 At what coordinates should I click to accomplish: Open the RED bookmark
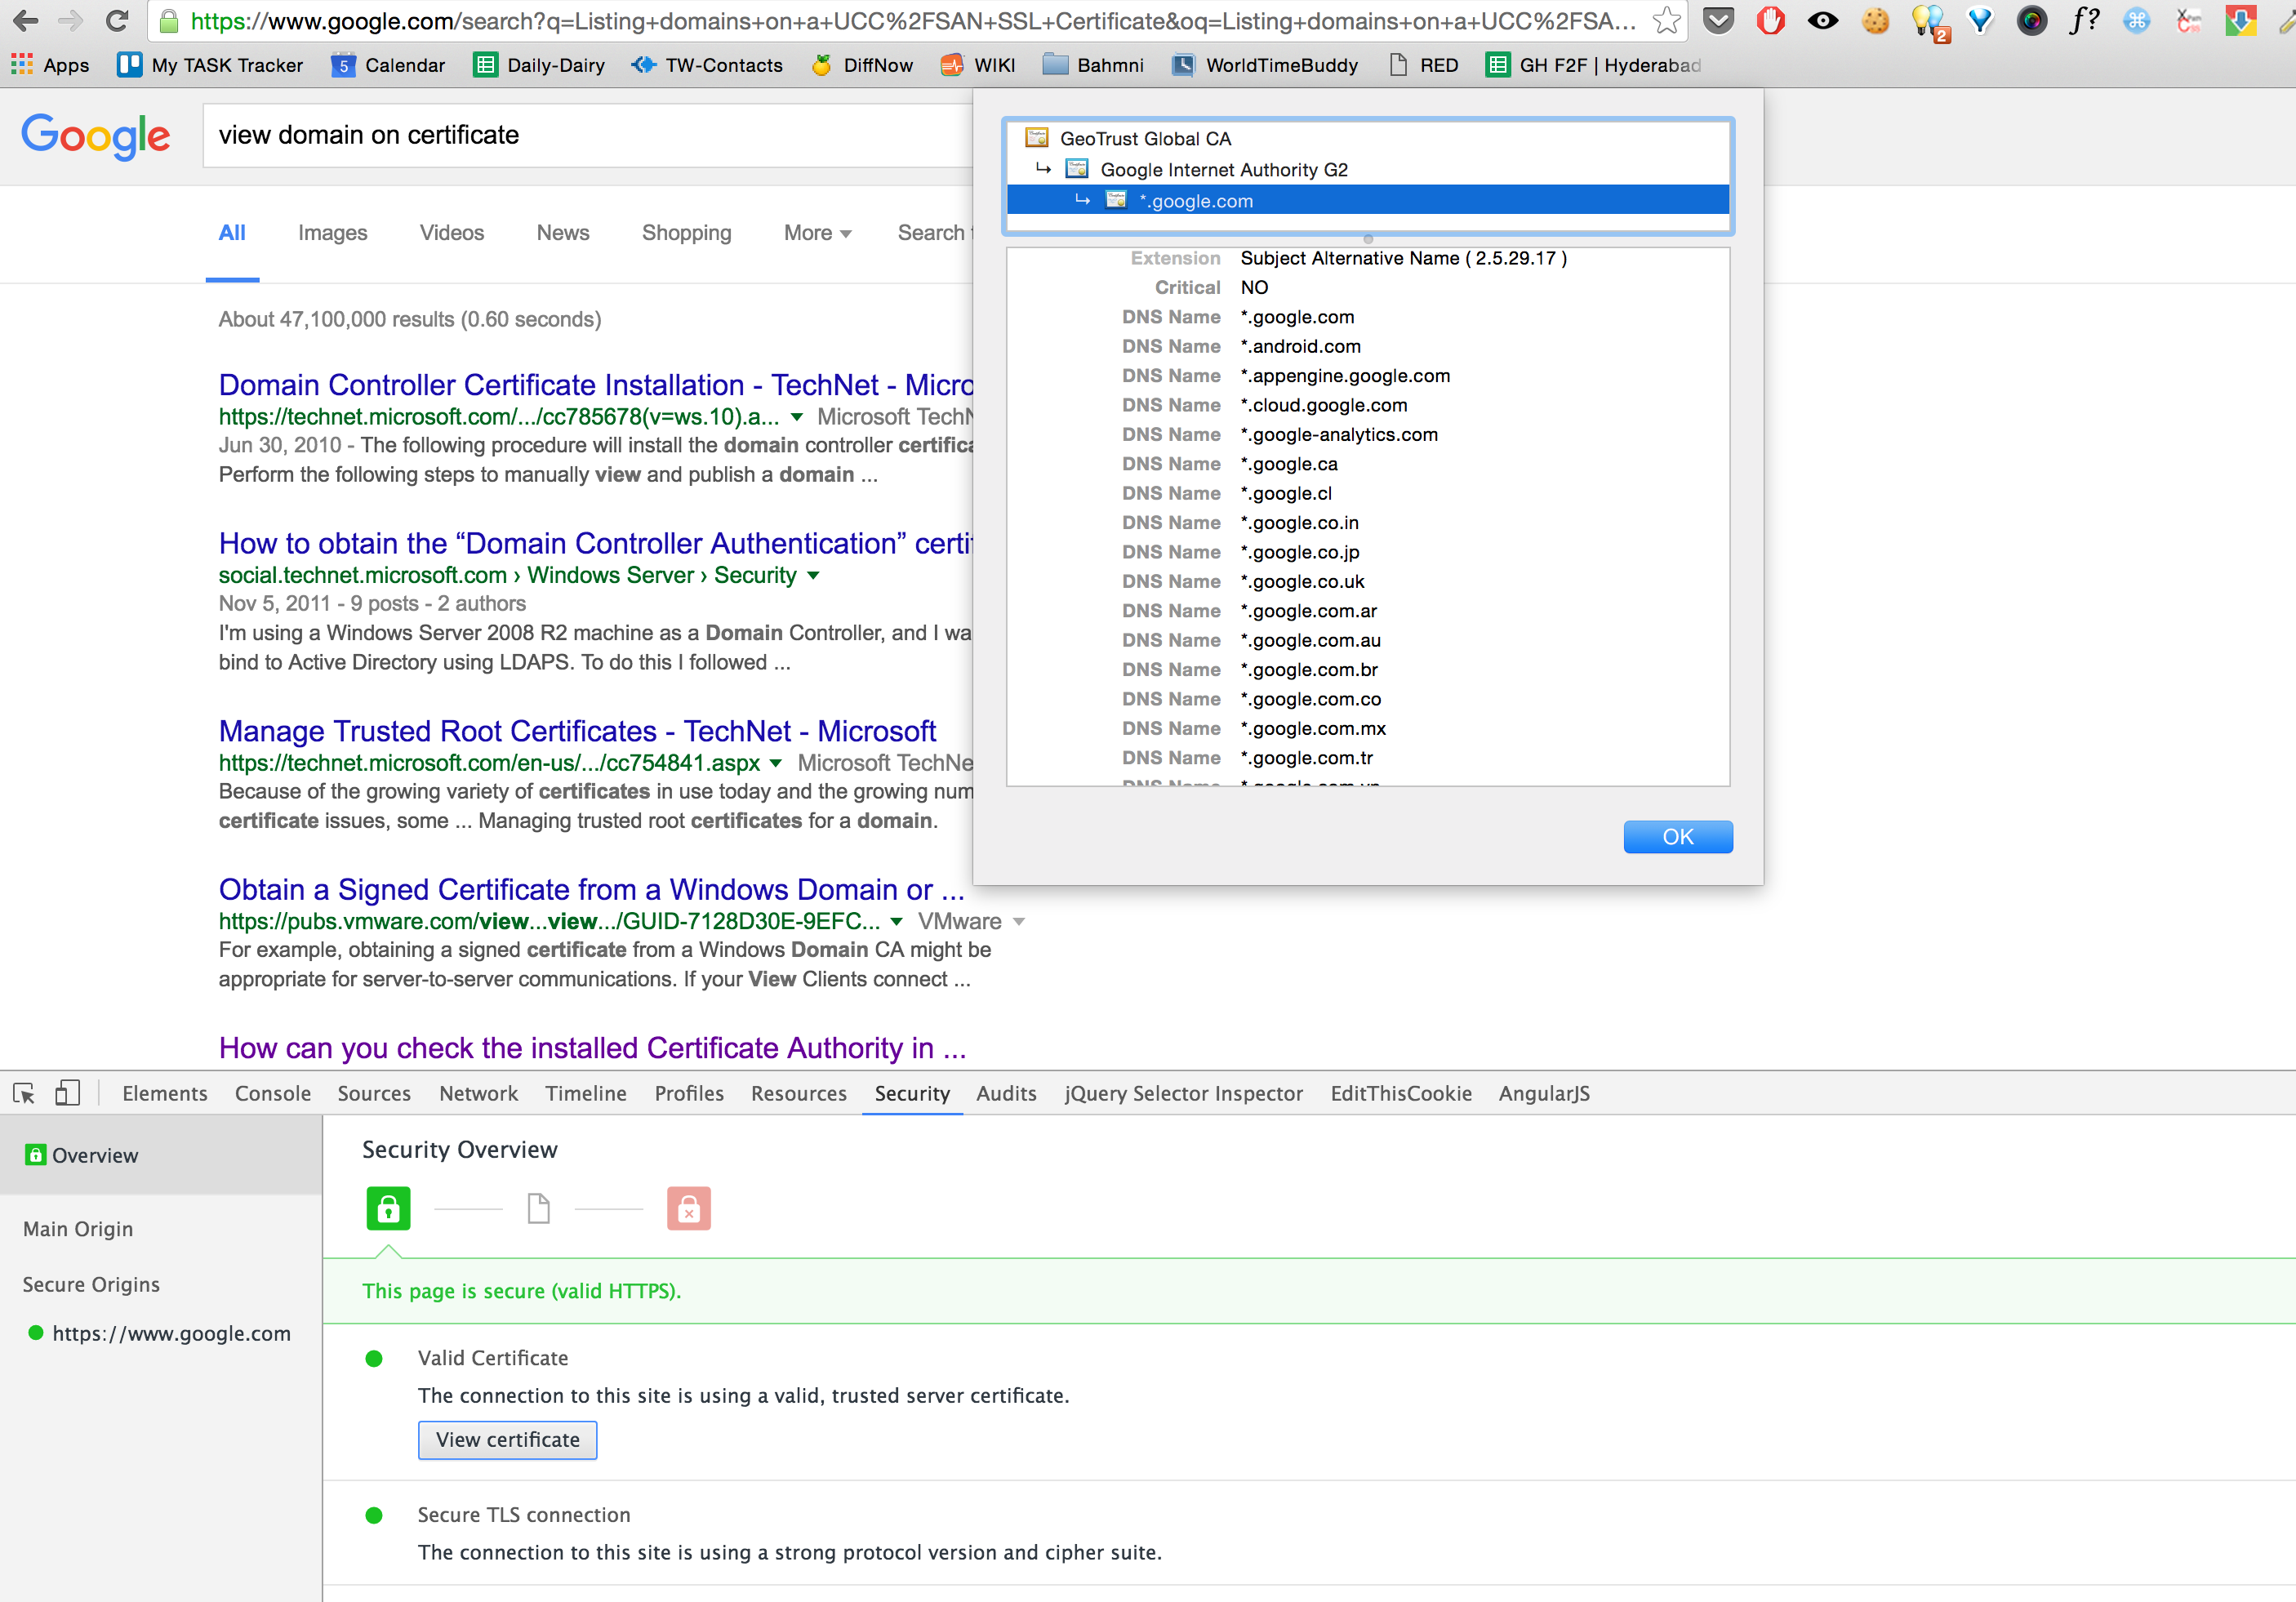1423,65
